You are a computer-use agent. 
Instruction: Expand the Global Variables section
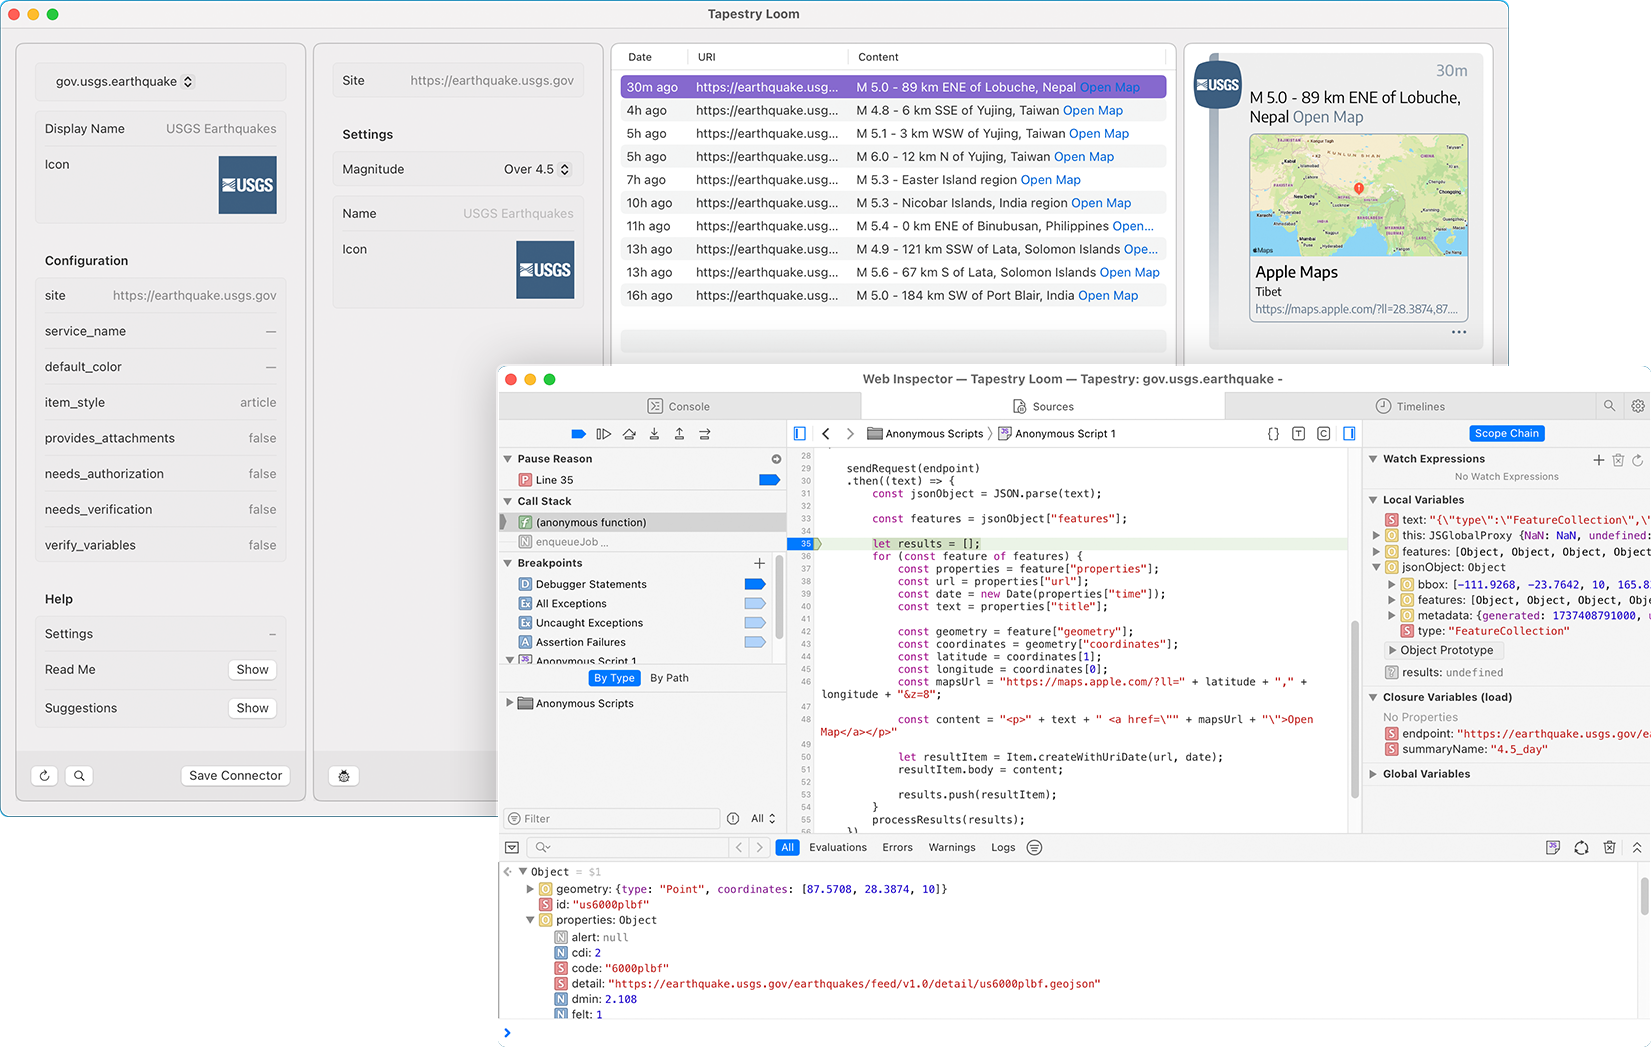tap(1373, 774)
